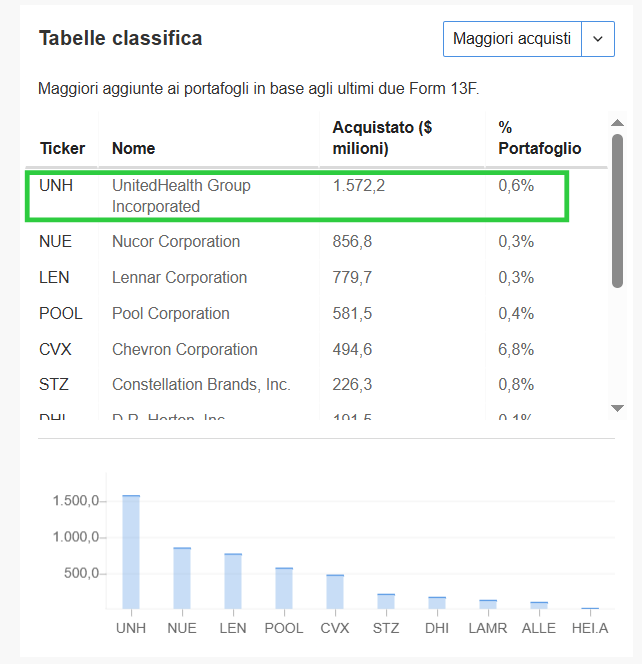This screenshot has height=664, width=642.
Task: Click the 856,8 value cell
Action: pyautogui.click(x=352, y=241)
